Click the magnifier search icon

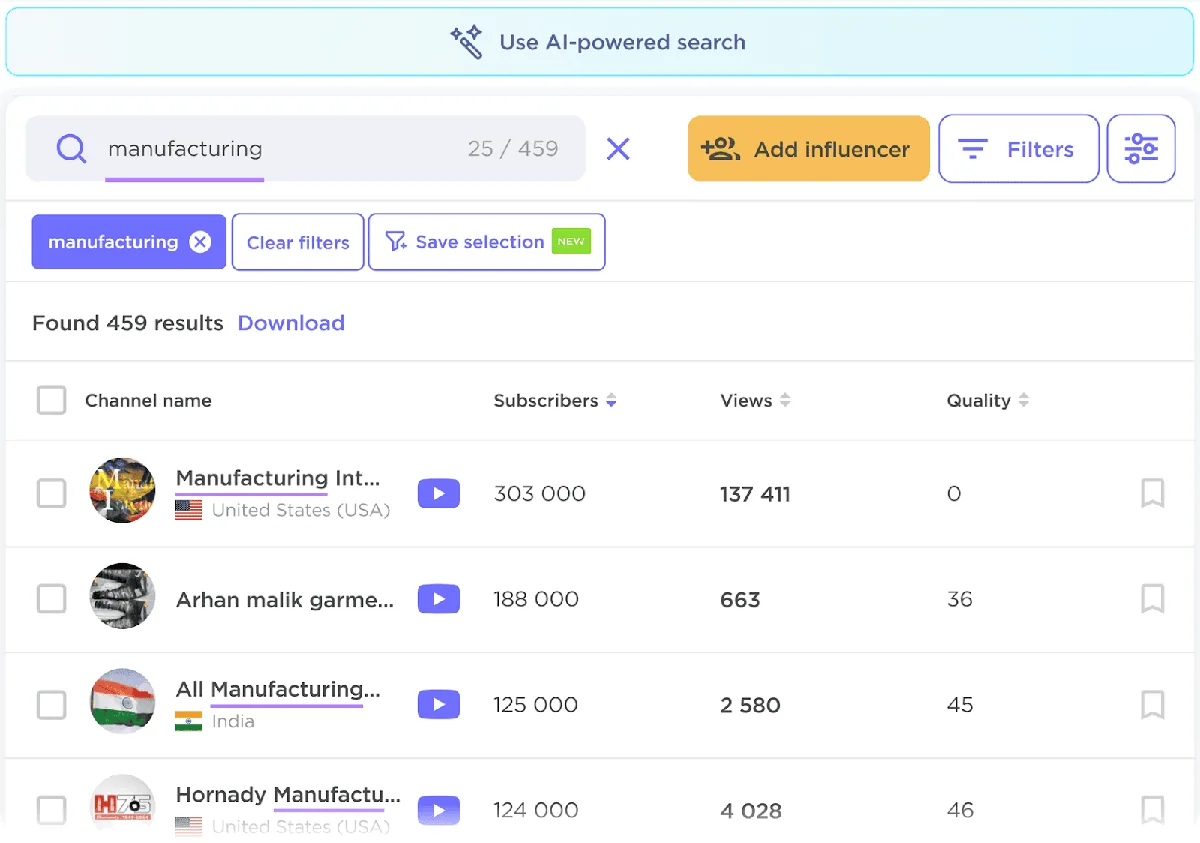point(71,149)
